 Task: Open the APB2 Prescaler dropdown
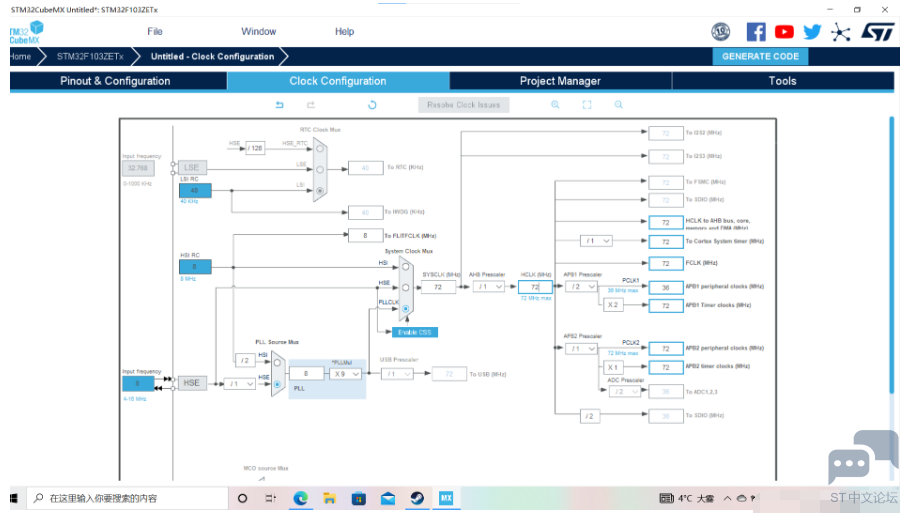point(581,349)
